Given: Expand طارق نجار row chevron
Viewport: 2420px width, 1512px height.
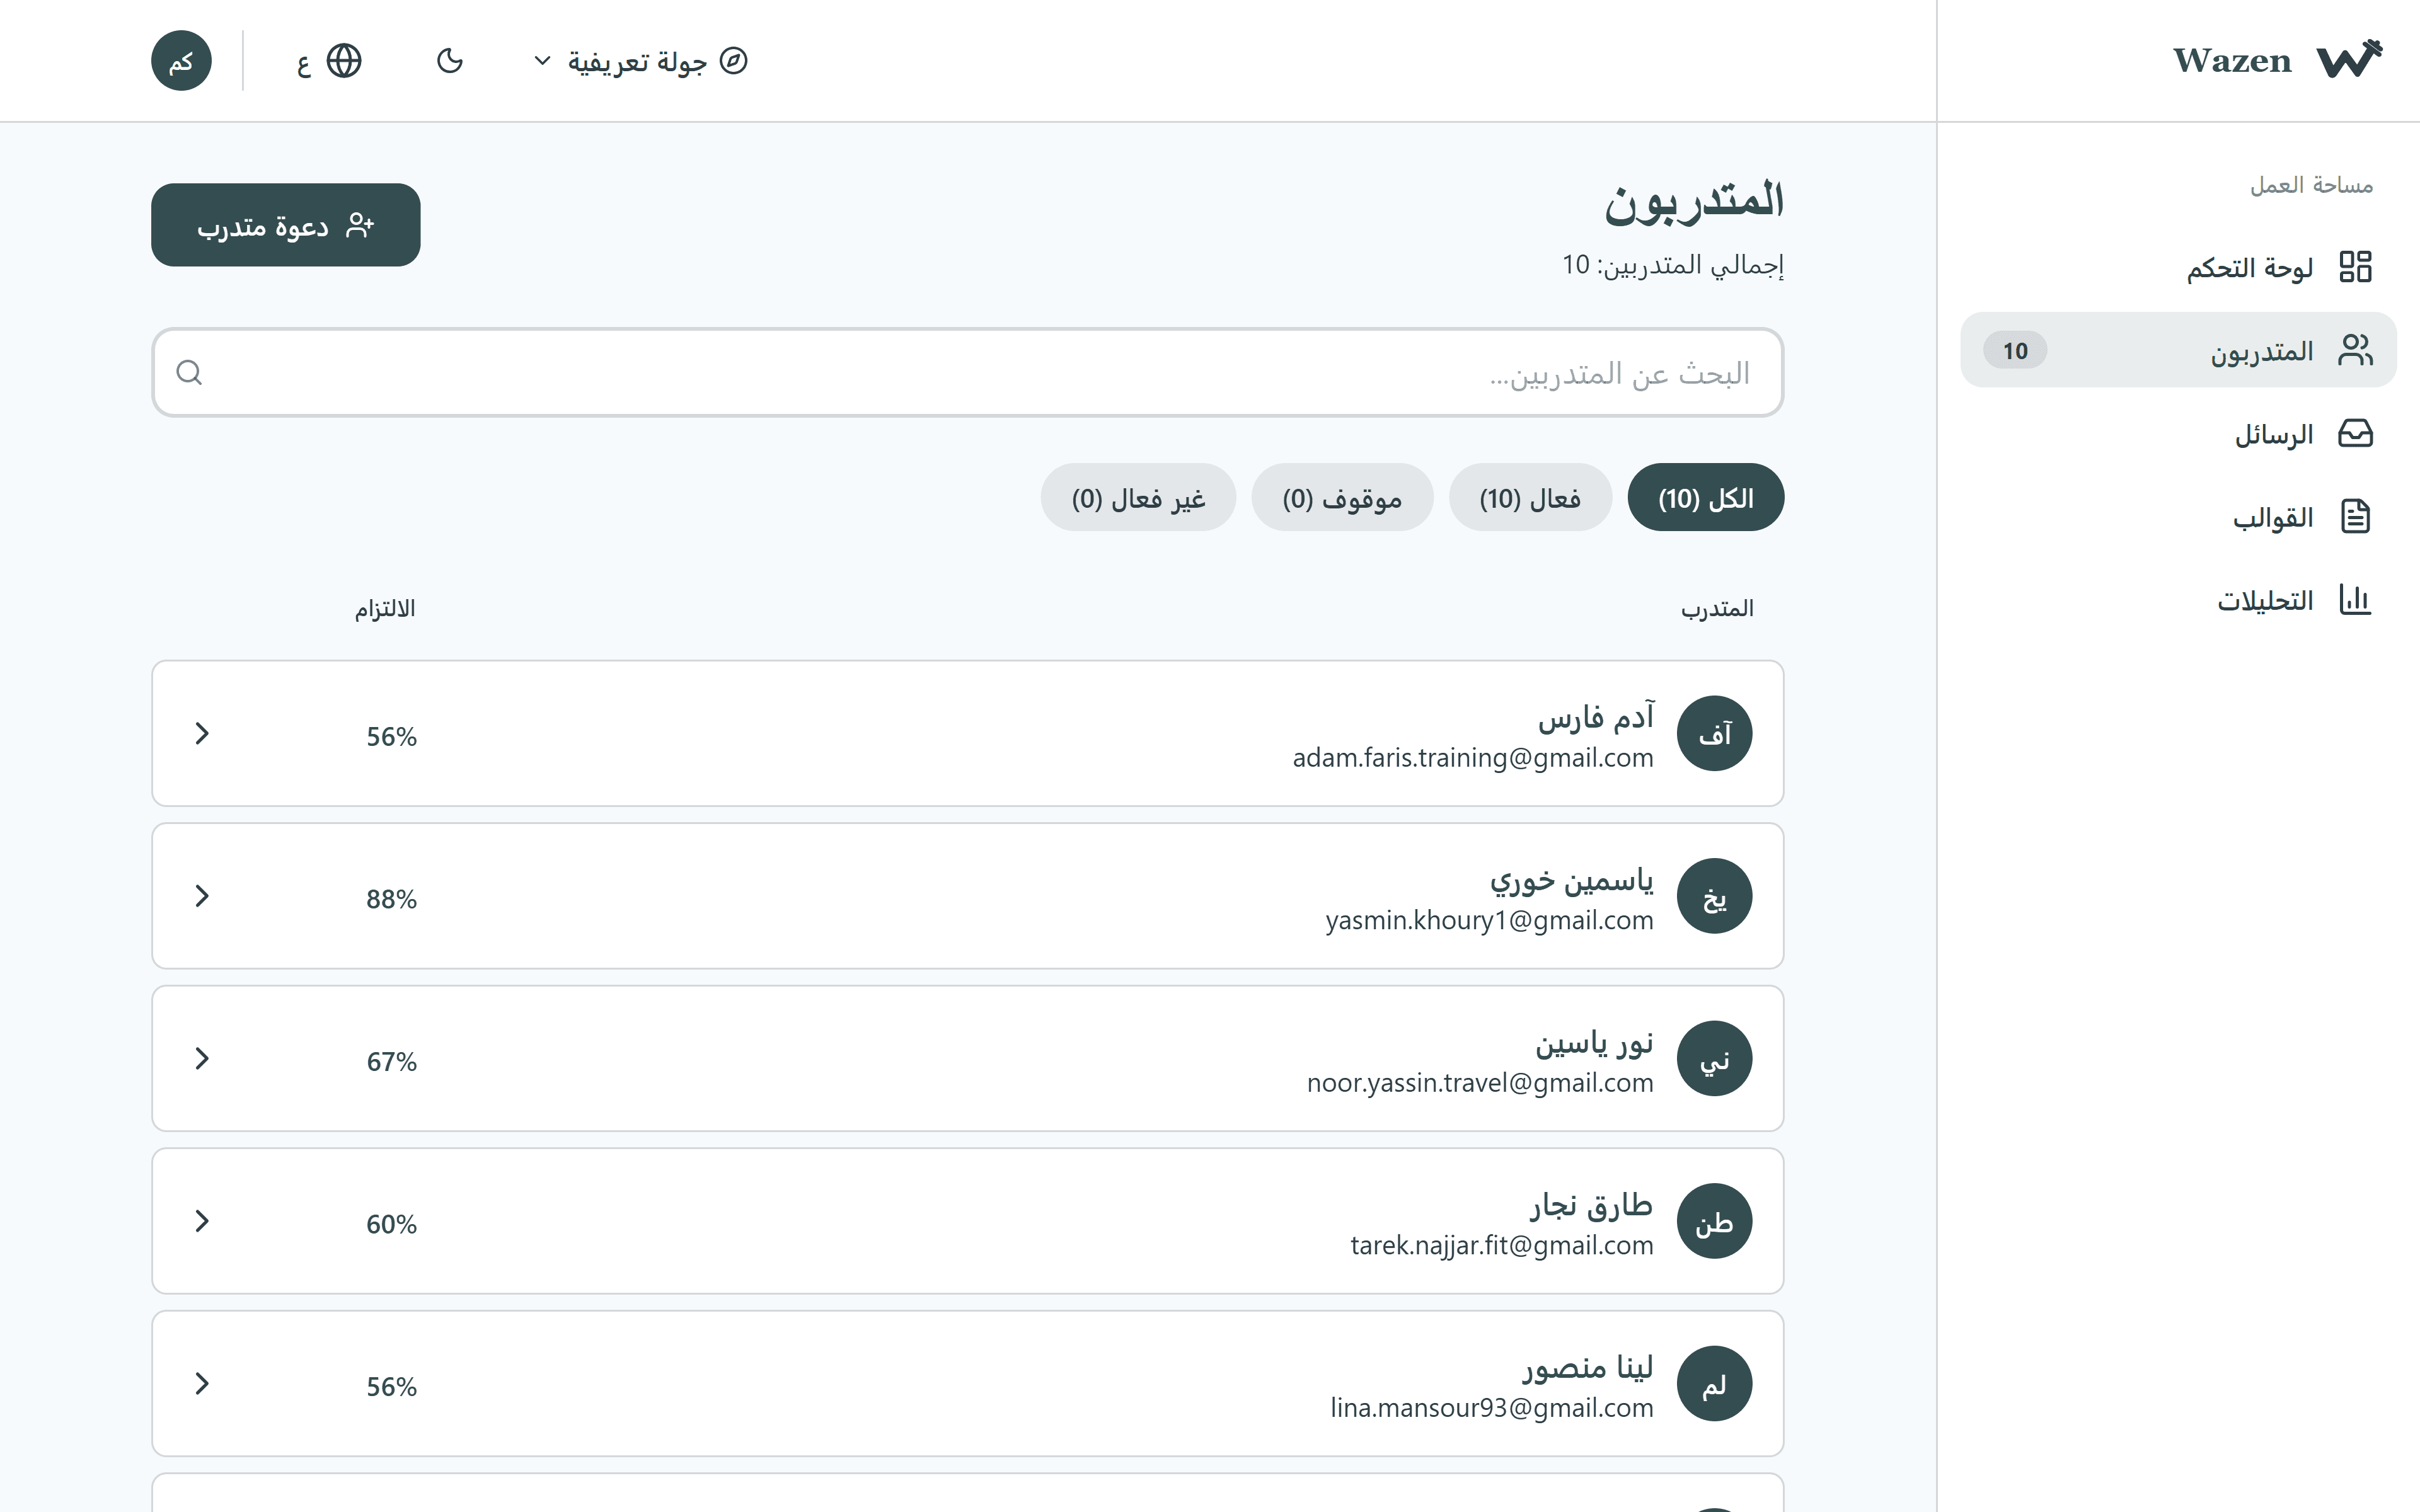Looking at the screenshot, I should 202,1222.
